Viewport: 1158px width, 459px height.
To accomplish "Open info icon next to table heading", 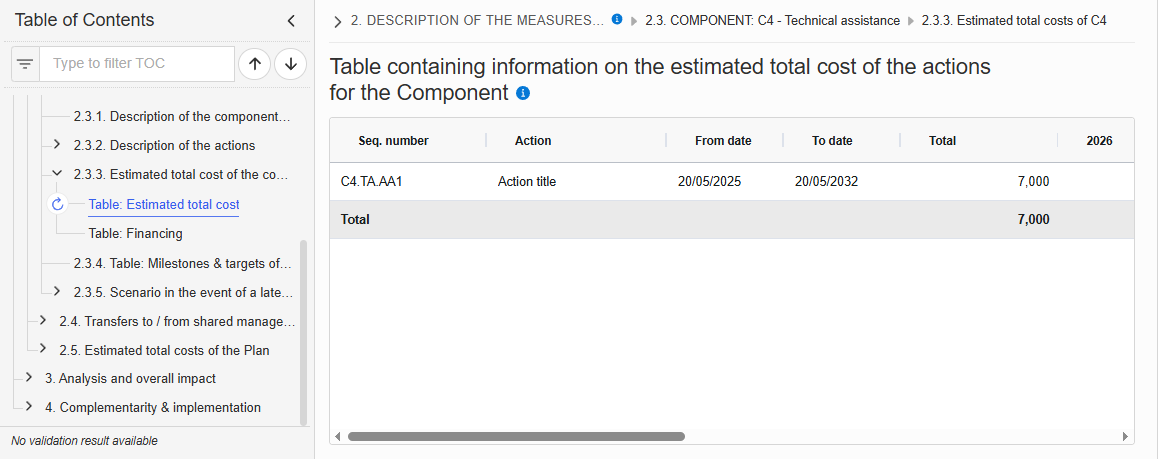I will pyautogui.click(x=523, y=93).
